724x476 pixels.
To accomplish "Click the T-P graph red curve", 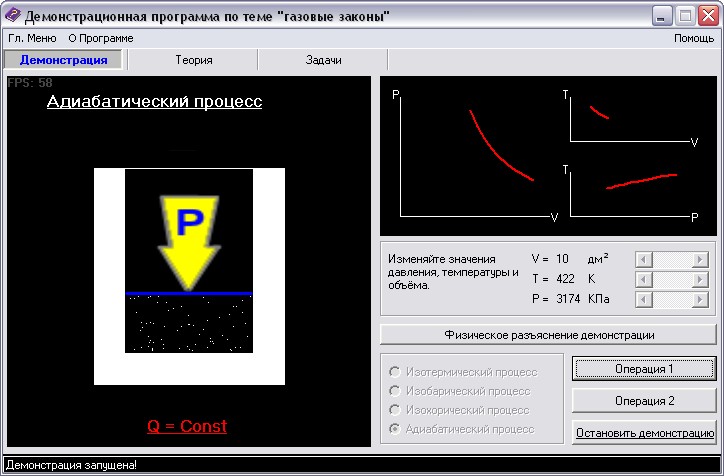I will (x=641, y=181).
